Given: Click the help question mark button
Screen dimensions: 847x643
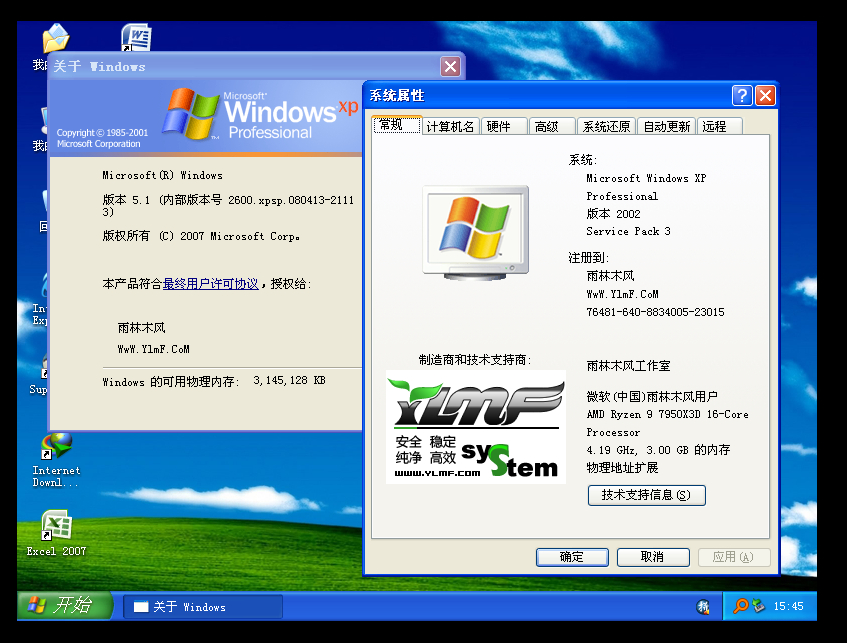Looking at the screenshot, I should tap(742, 96).
